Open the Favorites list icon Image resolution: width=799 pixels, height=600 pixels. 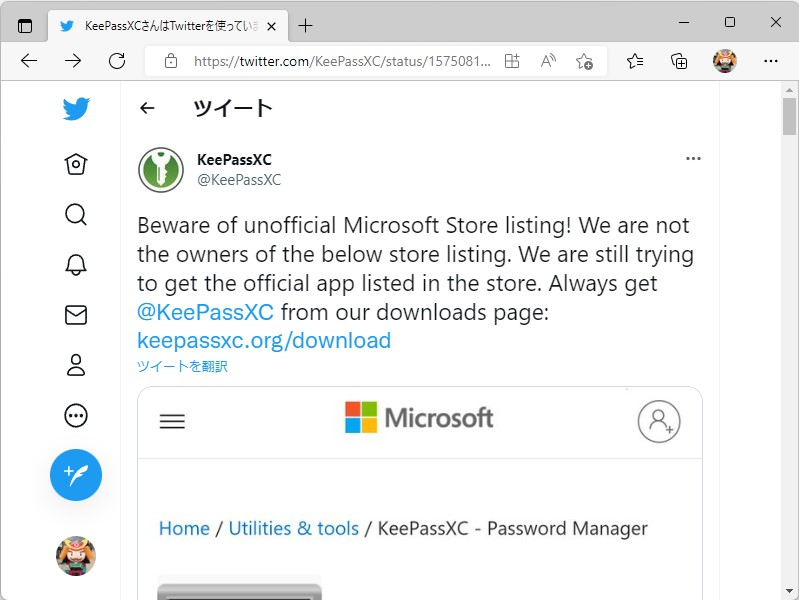coord(635,61)
